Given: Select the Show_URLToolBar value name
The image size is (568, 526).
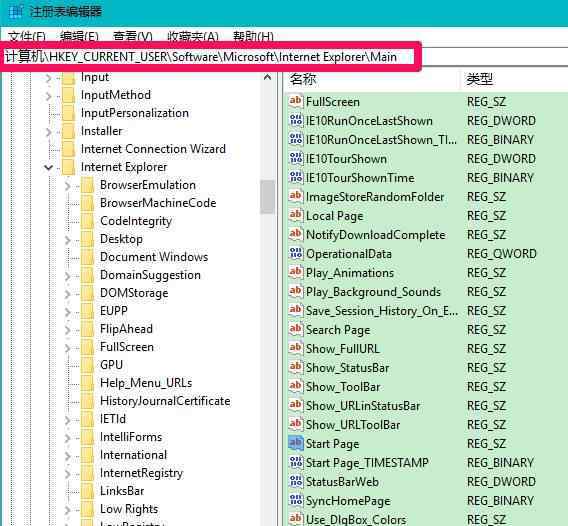Looking at the screenshot, I should click(353, 425).
